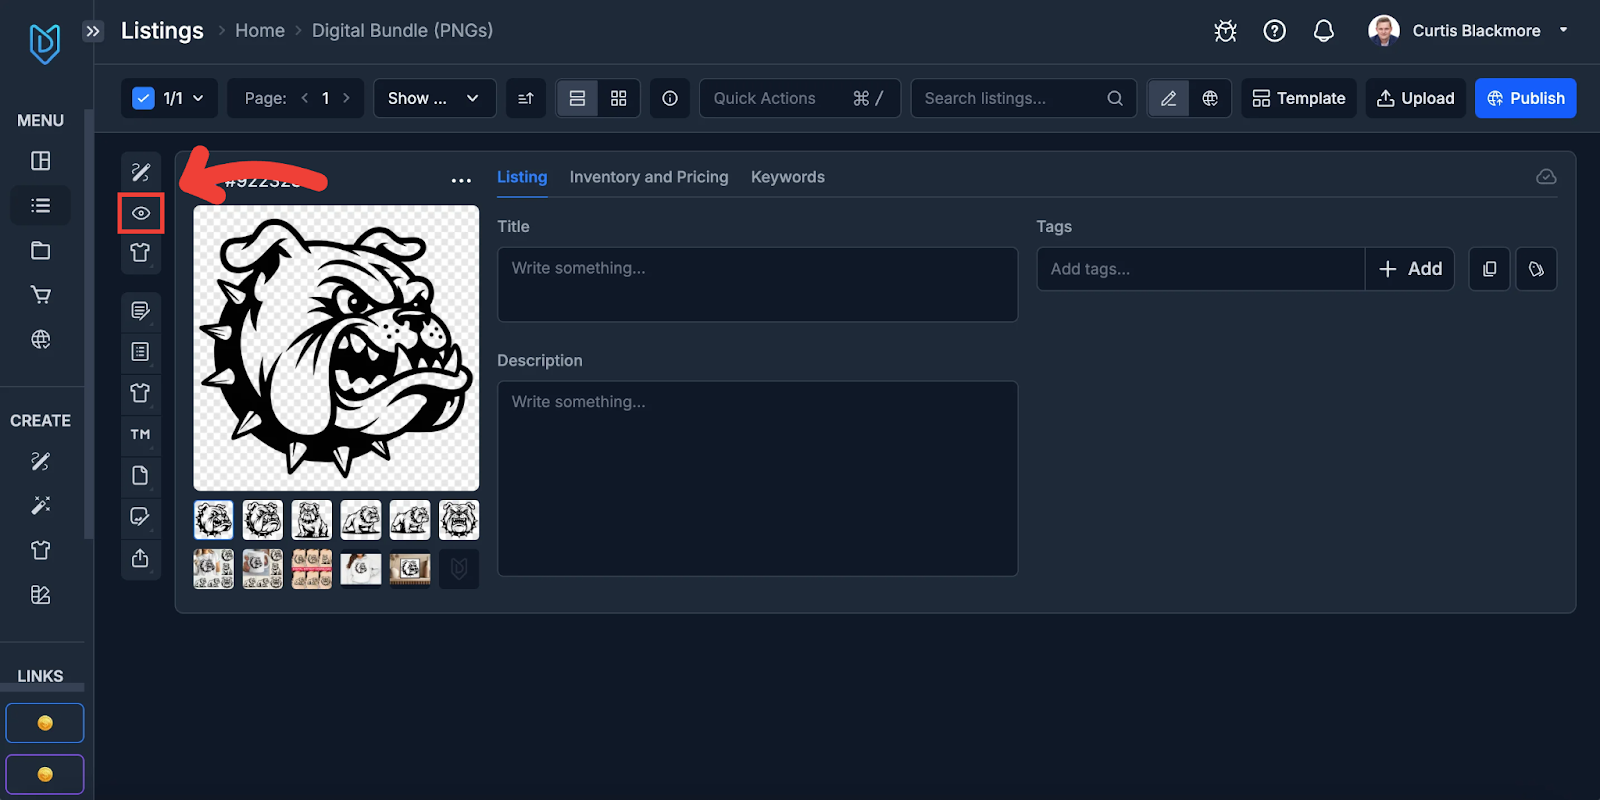Switch to the list row view
The height and width of the screenshot is (800, 1600).
coord(577,98)
